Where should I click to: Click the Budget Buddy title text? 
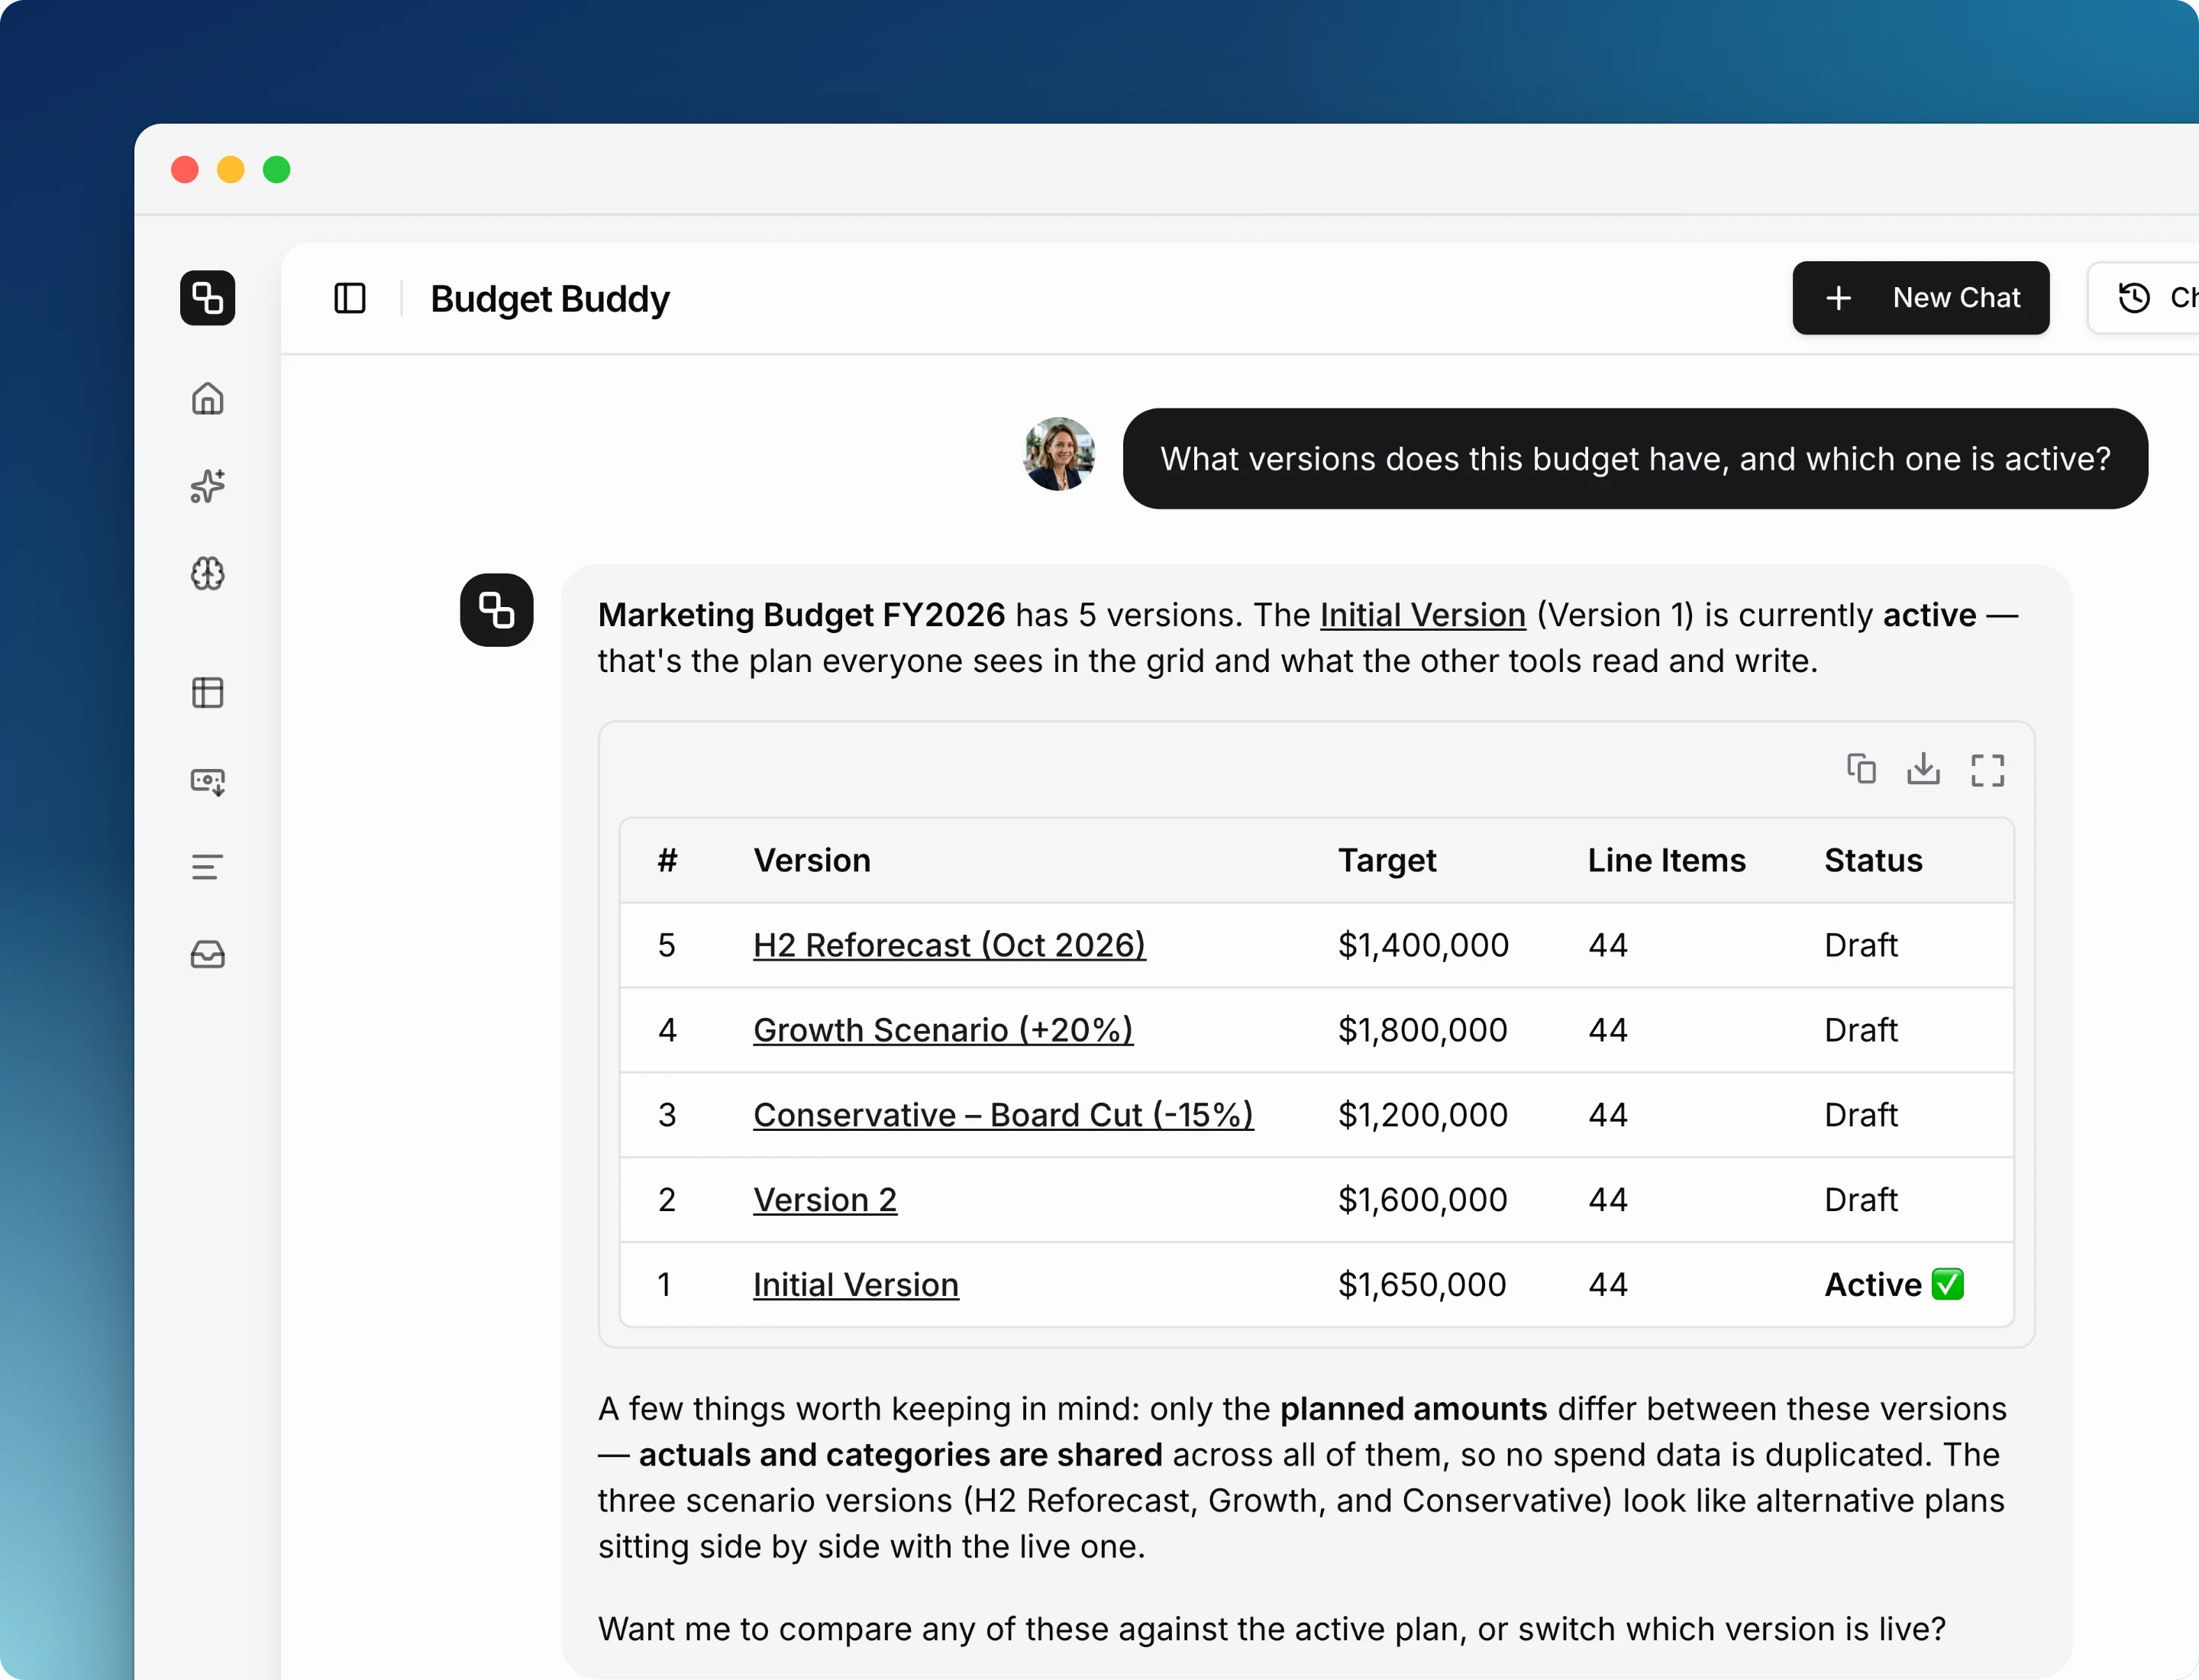[x=550, y=299]
